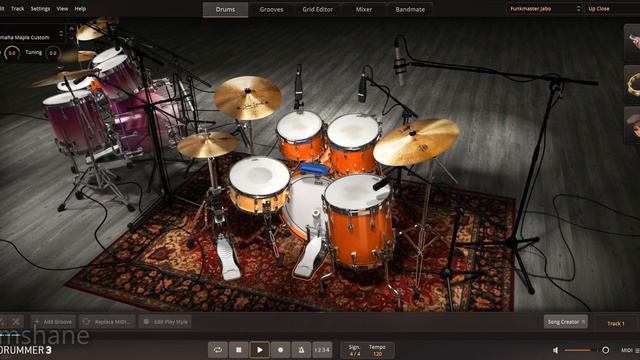
Task: Open the Track menu
Action: tap(17, 9)
